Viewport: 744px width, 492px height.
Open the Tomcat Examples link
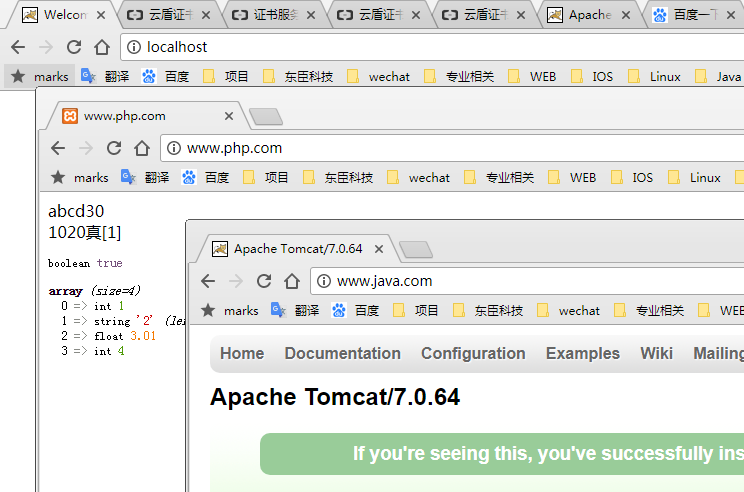pyautogui.click(x=583, y=353)
